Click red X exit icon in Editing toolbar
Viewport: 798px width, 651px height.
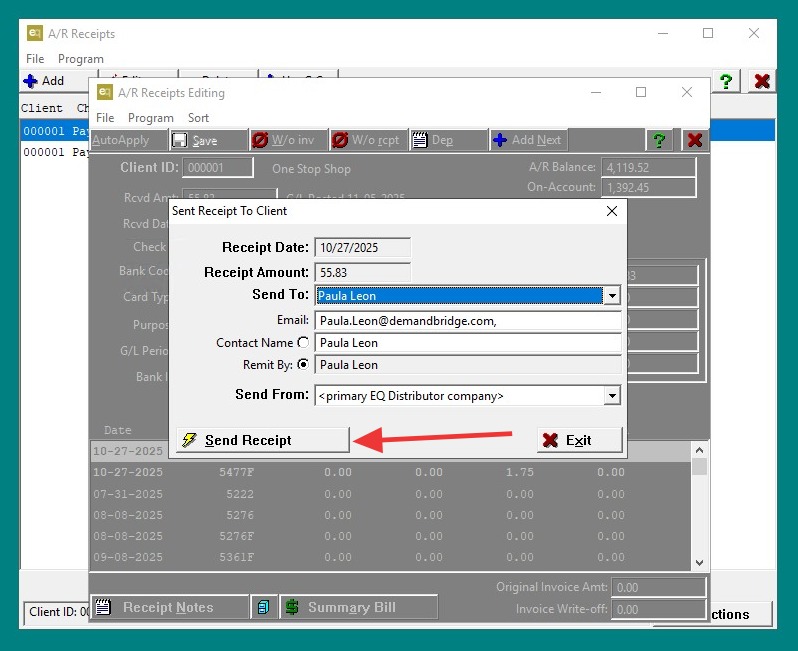click(x=695, y=140)
